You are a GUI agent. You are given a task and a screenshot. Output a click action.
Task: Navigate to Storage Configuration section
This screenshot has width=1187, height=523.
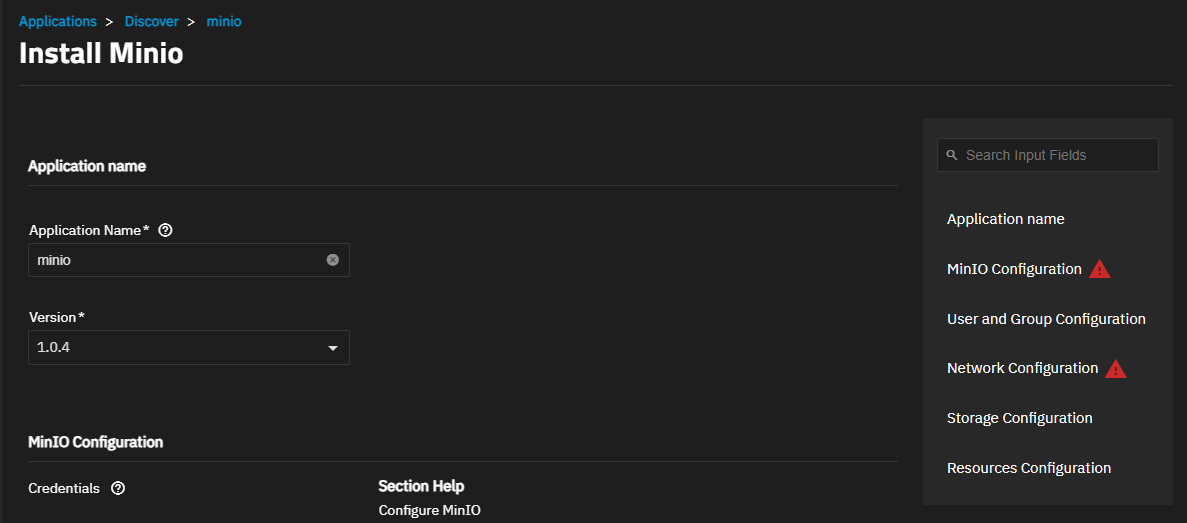[1019, 418]
